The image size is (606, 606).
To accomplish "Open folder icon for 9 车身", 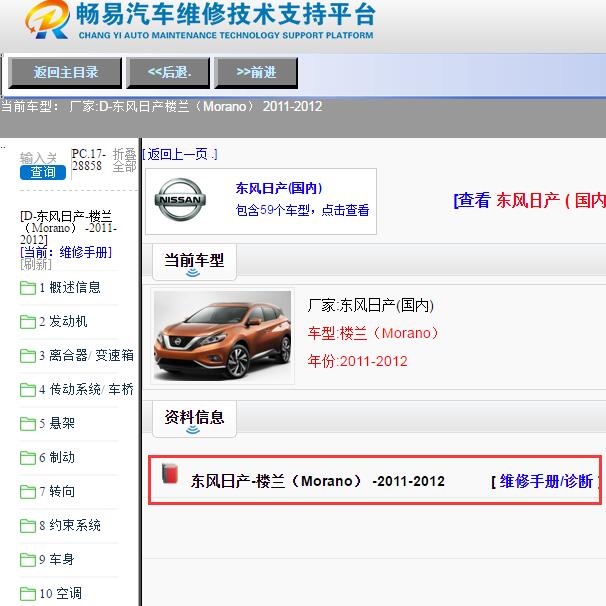I will tap(27, 560).
